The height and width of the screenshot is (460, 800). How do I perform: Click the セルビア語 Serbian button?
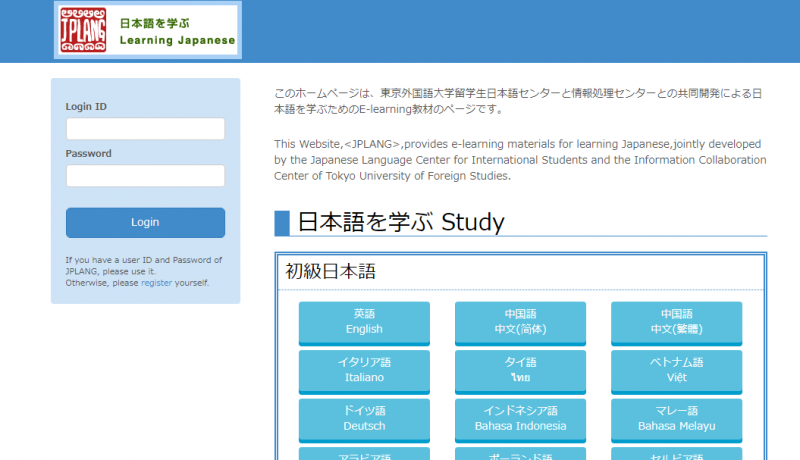pos(676,454)
